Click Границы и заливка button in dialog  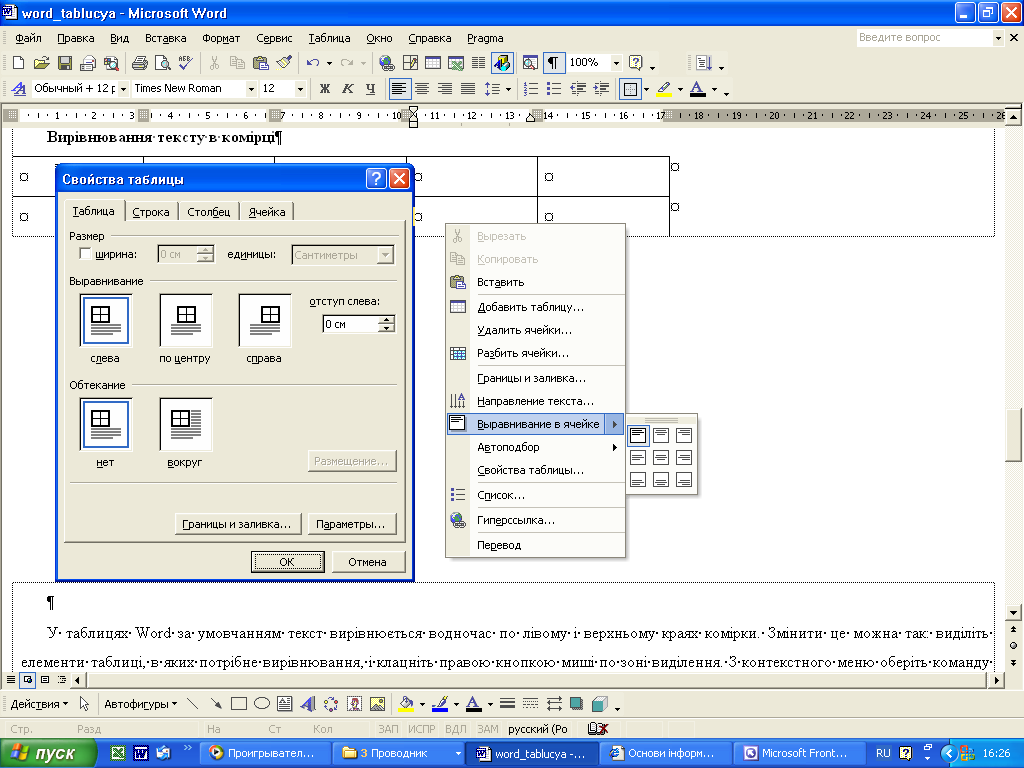point(237,524)
